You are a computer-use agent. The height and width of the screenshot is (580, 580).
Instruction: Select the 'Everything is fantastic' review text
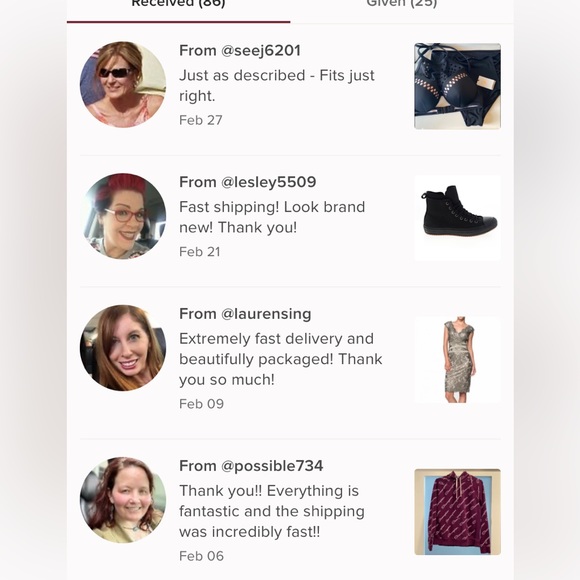coord(272,511)
